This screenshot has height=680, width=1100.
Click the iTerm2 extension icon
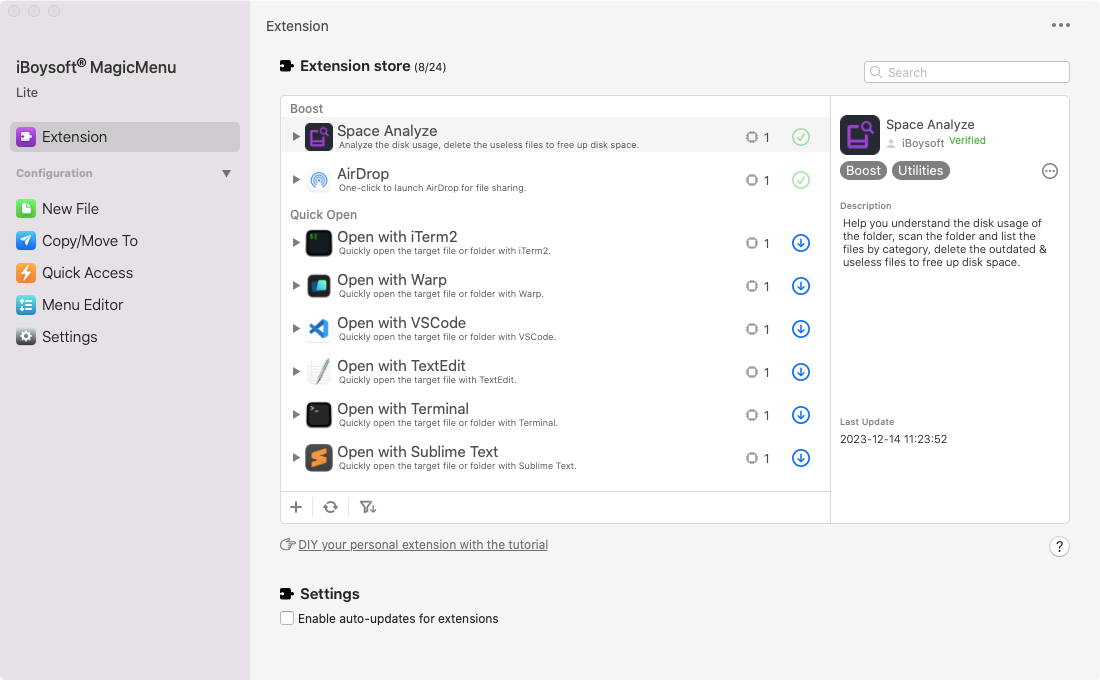(x=318, y=243)
